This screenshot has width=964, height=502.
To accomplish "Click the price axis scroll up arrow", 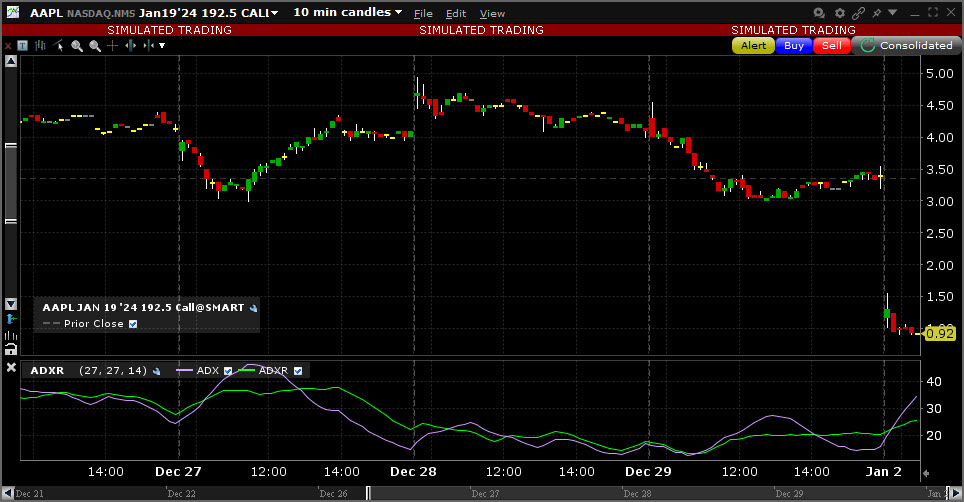I will pyautogui.click(x=11, y=61).
